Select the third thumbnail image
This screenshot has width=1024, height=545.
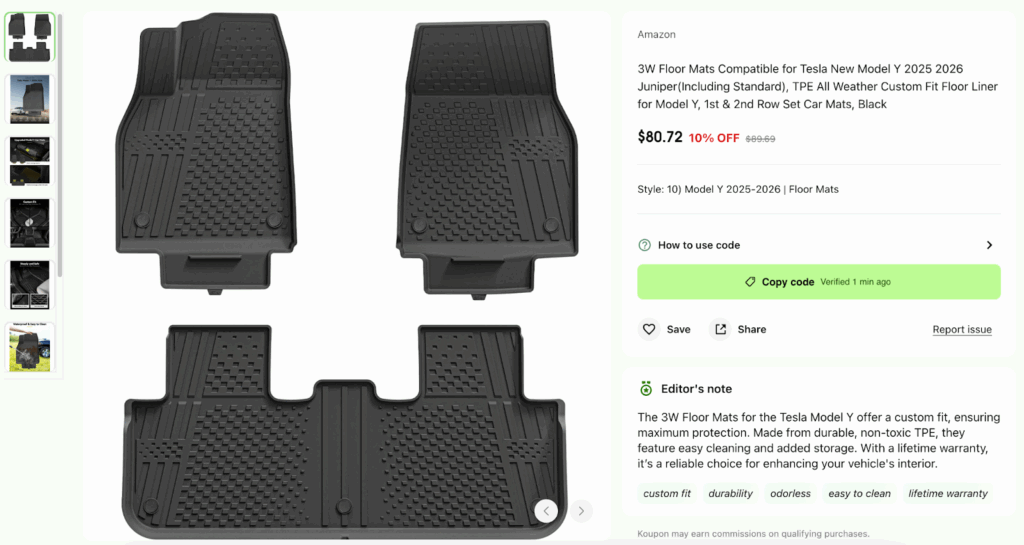pyautogui.click(x=30, y=161)
